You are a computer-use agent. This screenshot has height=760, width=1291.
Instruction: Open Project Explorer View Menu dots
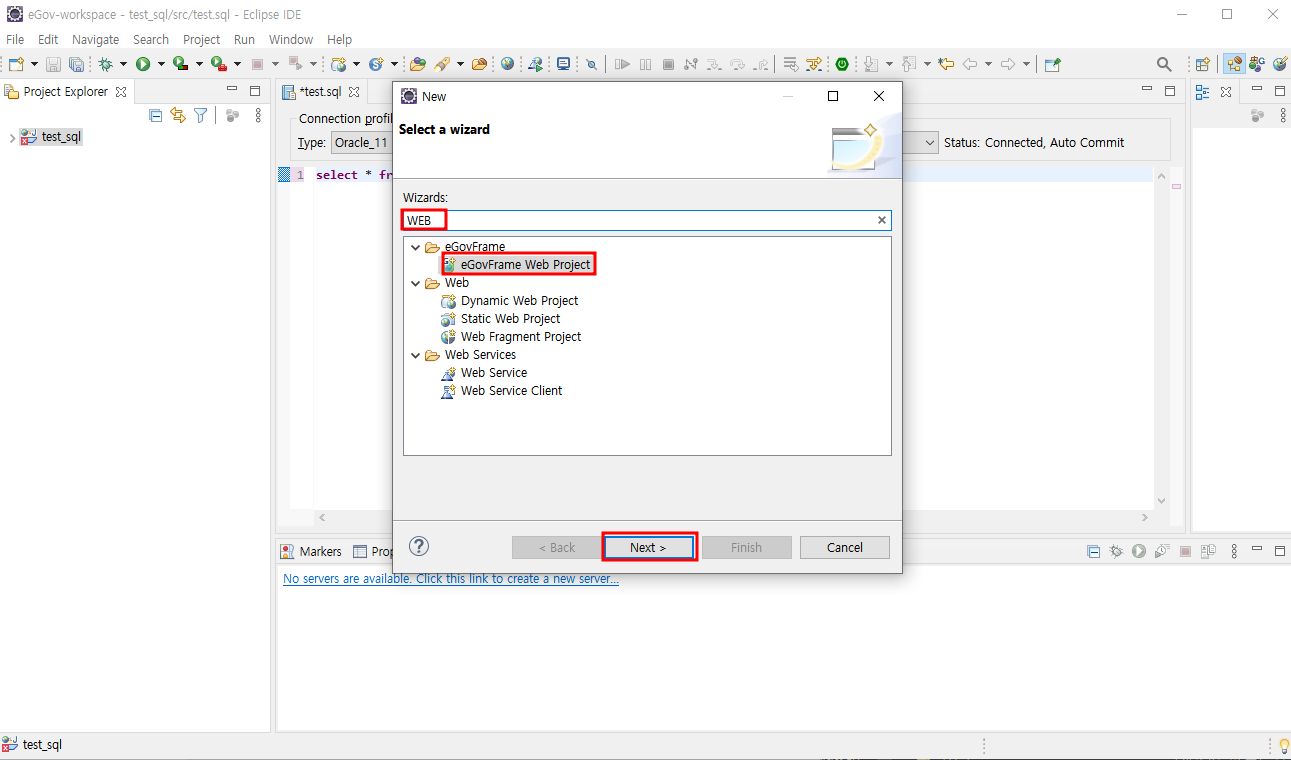(x=258, y=116)
